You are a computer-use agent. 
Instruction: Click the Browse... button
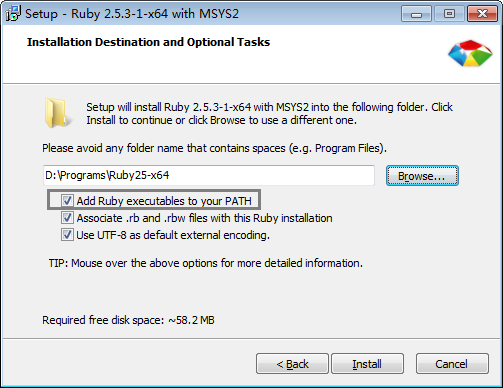point(422,176)
